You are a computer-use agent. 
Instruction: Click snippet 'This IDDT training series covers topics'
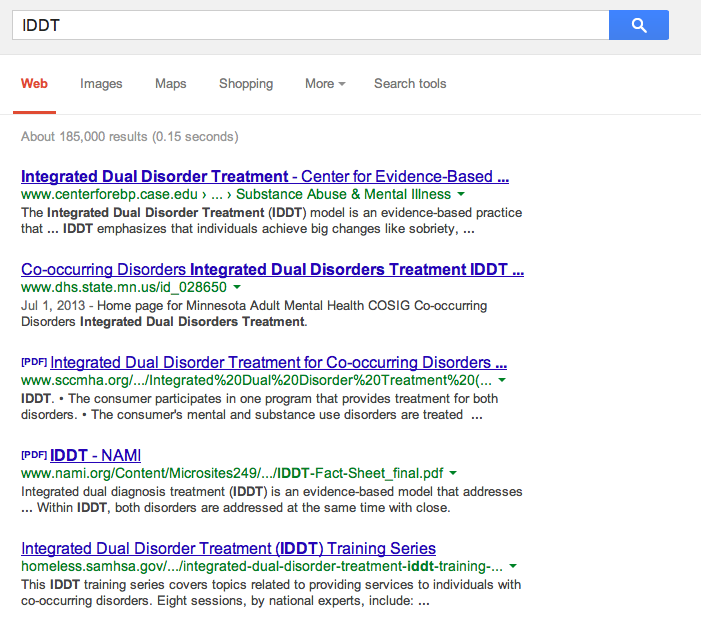tap(271, 593)
